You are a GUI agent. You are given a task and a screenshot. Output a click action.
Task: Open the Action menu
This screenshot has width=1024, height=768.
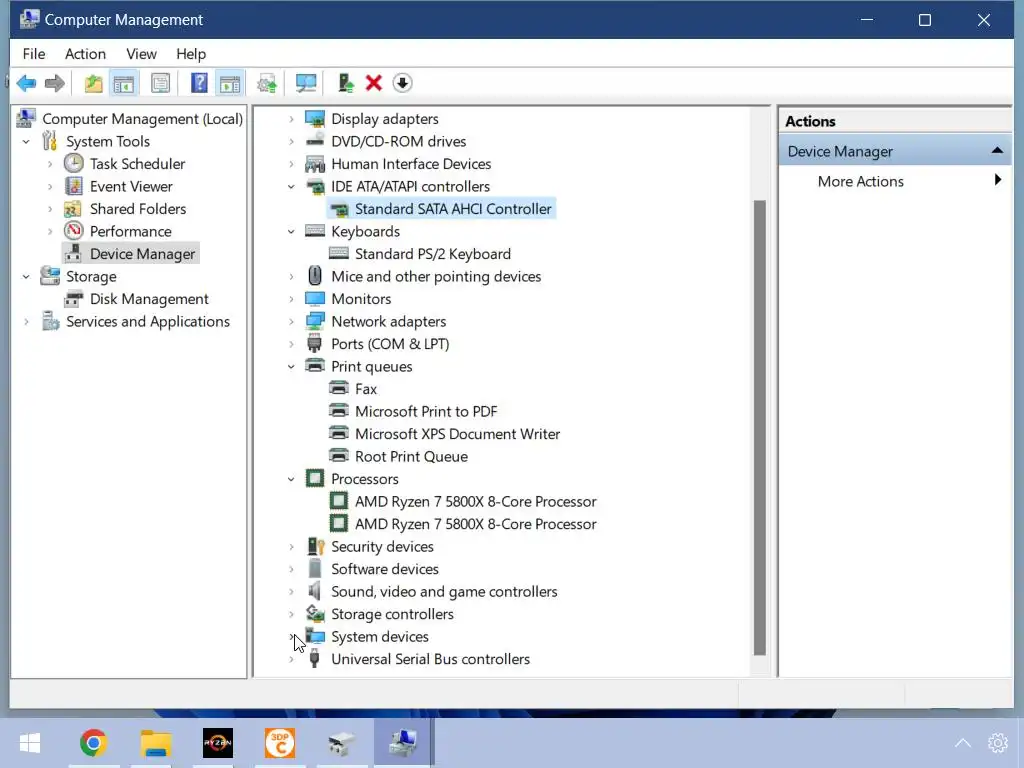pyautogui.click(x=85, y=54)
